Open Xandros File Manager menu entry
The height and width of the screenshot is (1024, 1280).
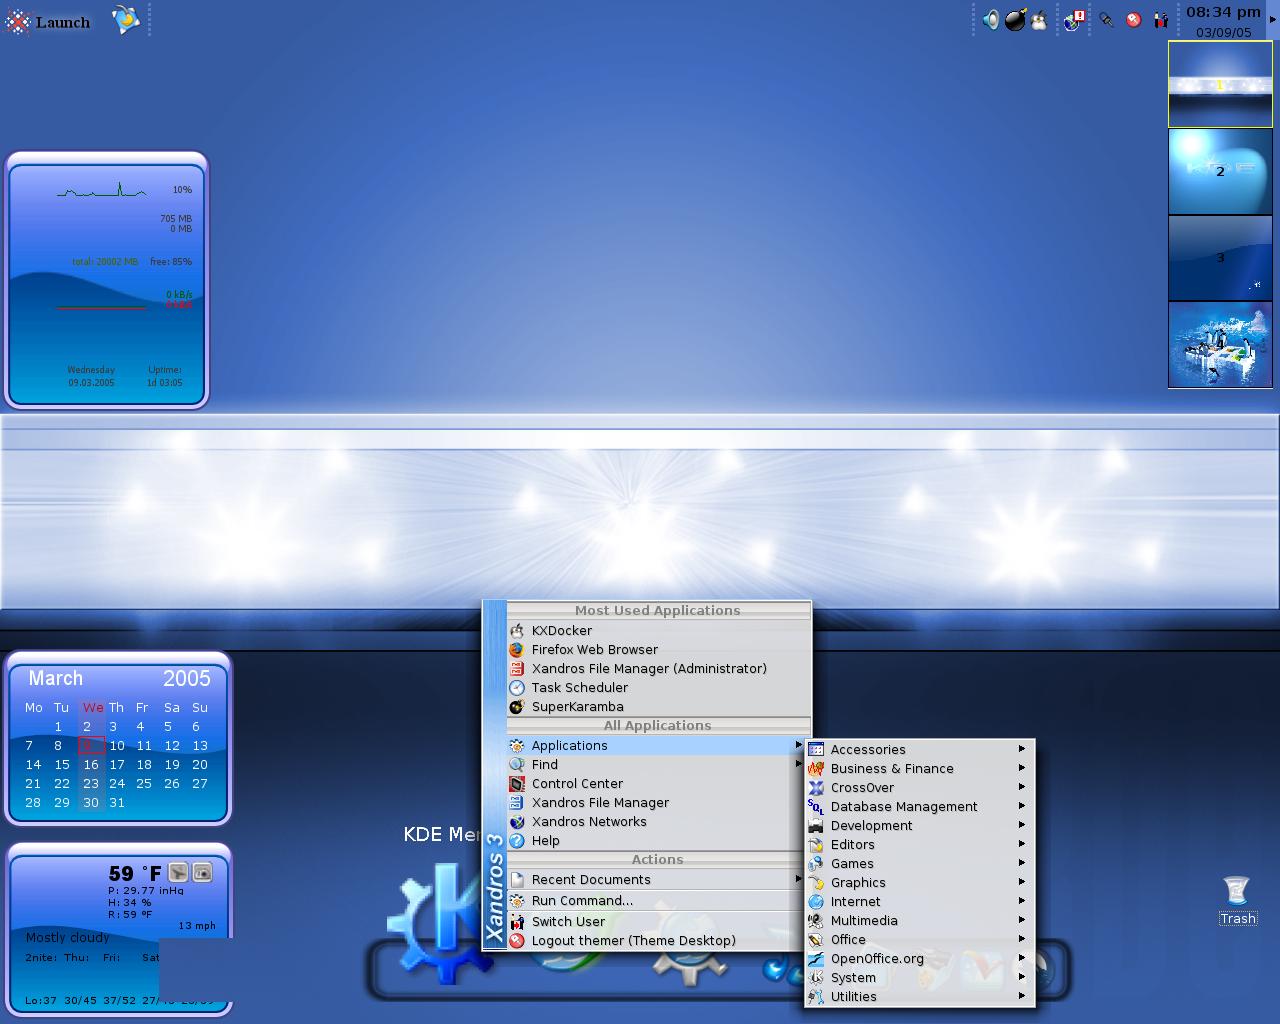pos(658,803)
